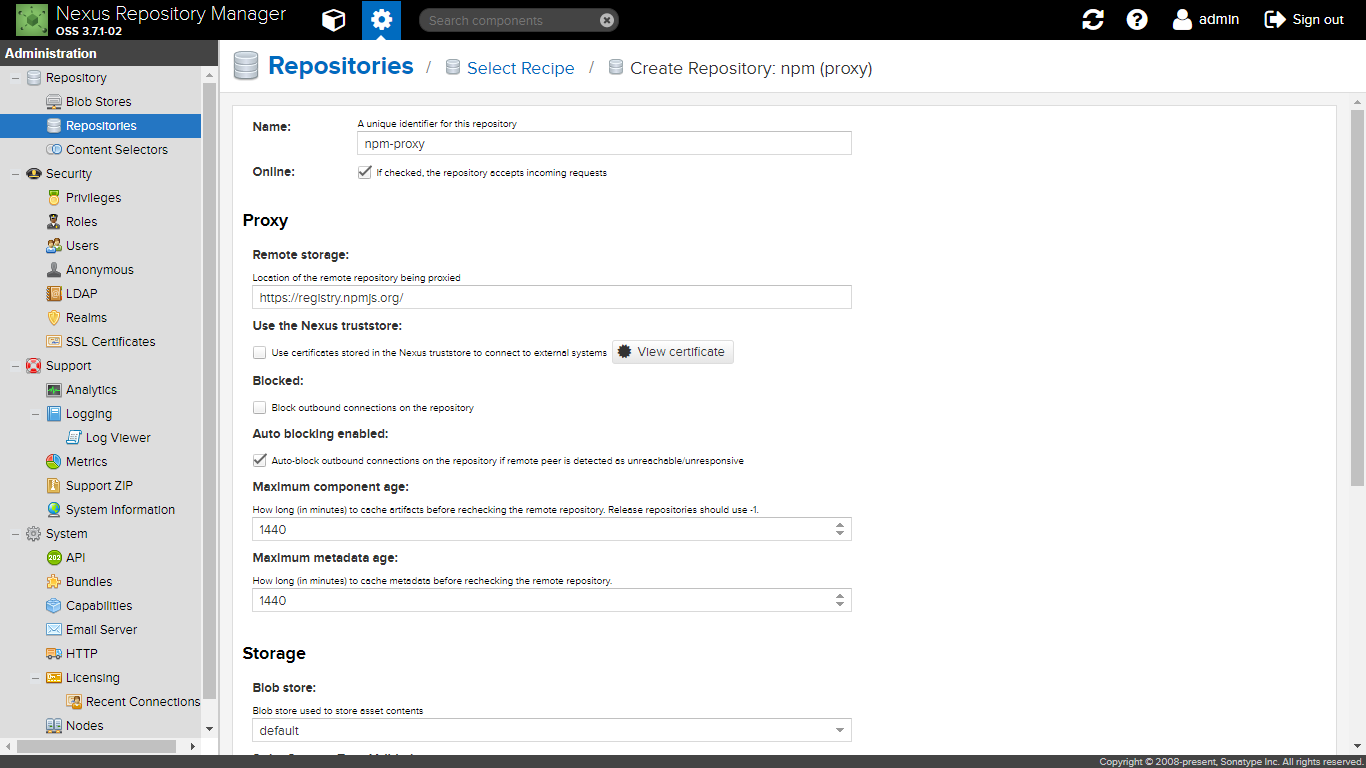The image size is (1366, 768).
Task: Click the Remote storage URL field
Action: point(552,297)
